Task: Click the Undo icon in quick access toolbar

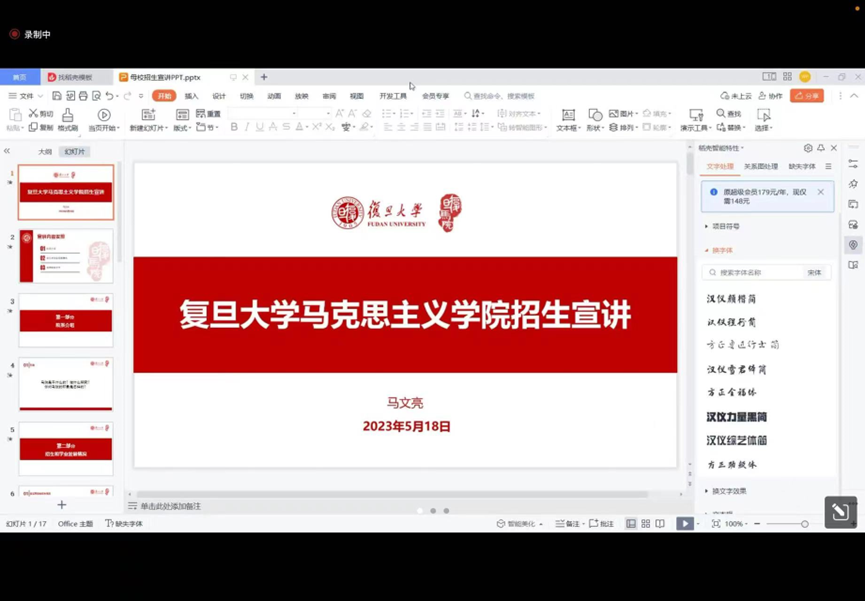Action: 109,96
